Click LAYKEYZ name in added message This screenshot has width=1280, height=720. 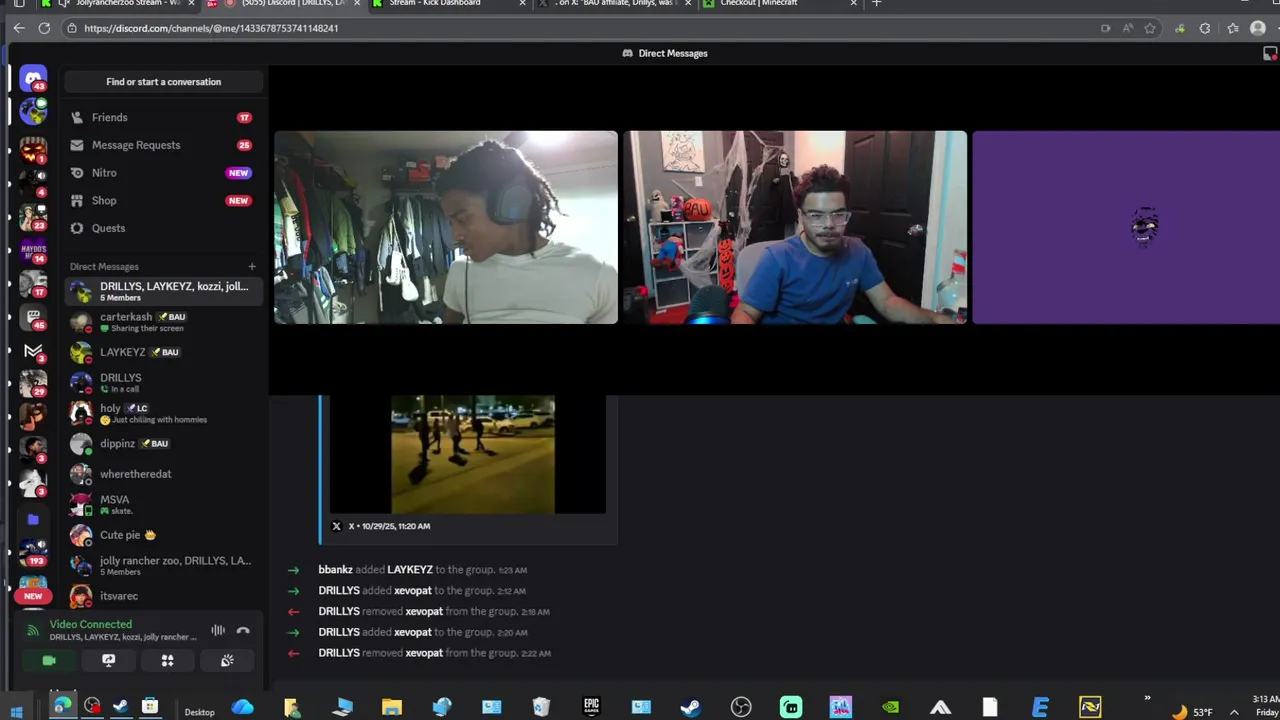pos(410,570)
